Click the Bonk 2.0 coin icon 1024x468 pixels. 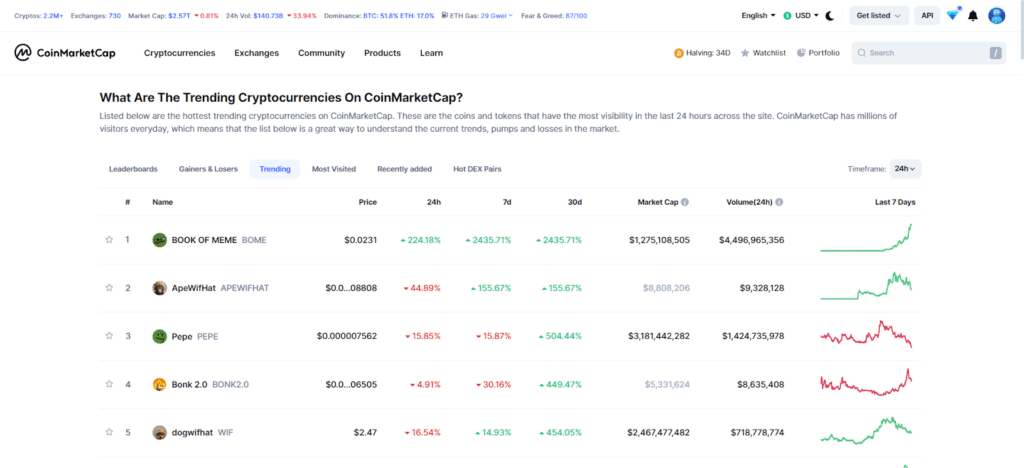(159, 384)
